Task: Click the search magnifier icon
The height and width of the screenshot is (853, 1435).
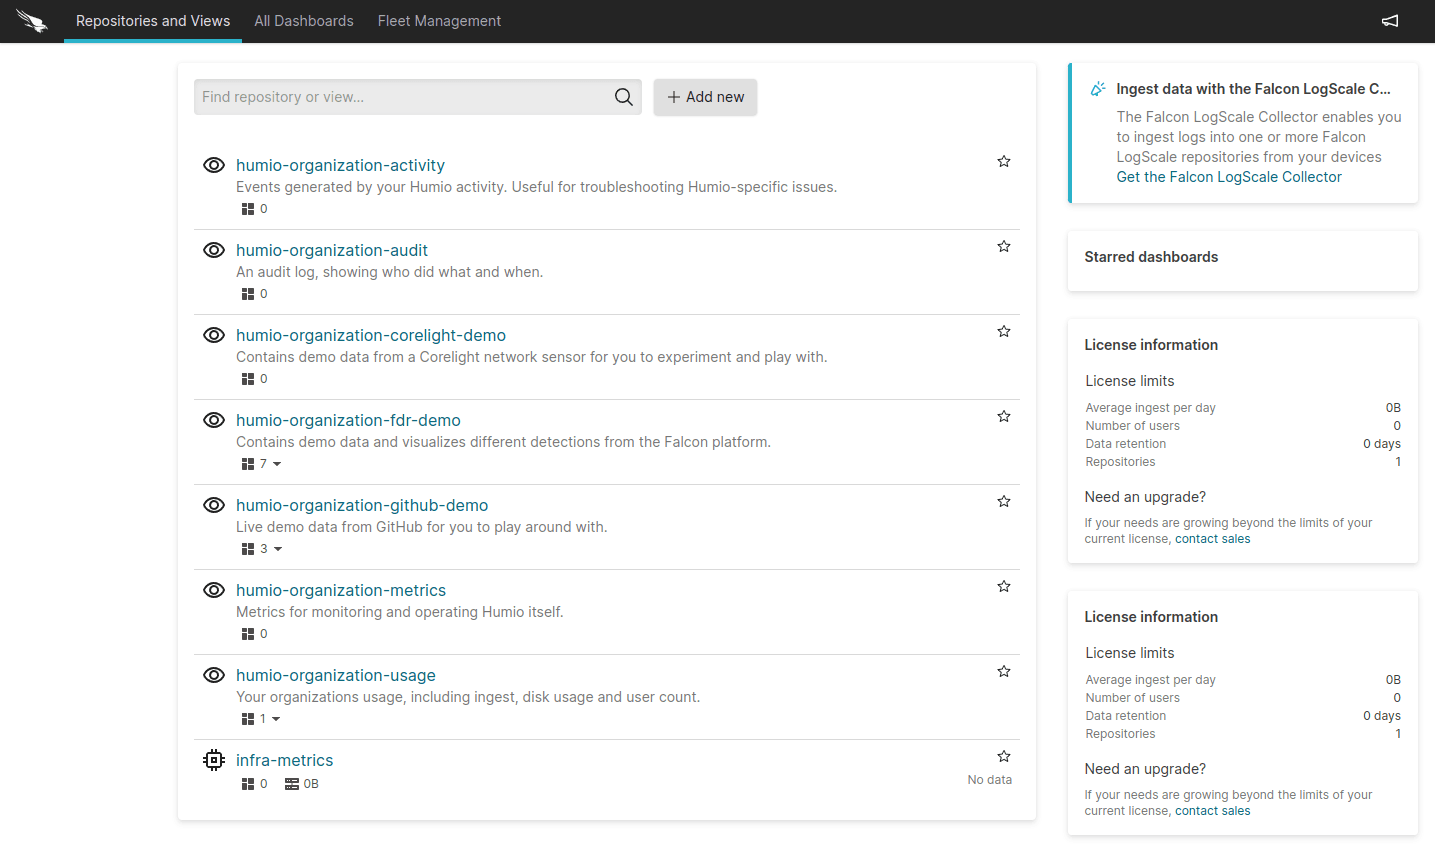Action: point(623,97)
